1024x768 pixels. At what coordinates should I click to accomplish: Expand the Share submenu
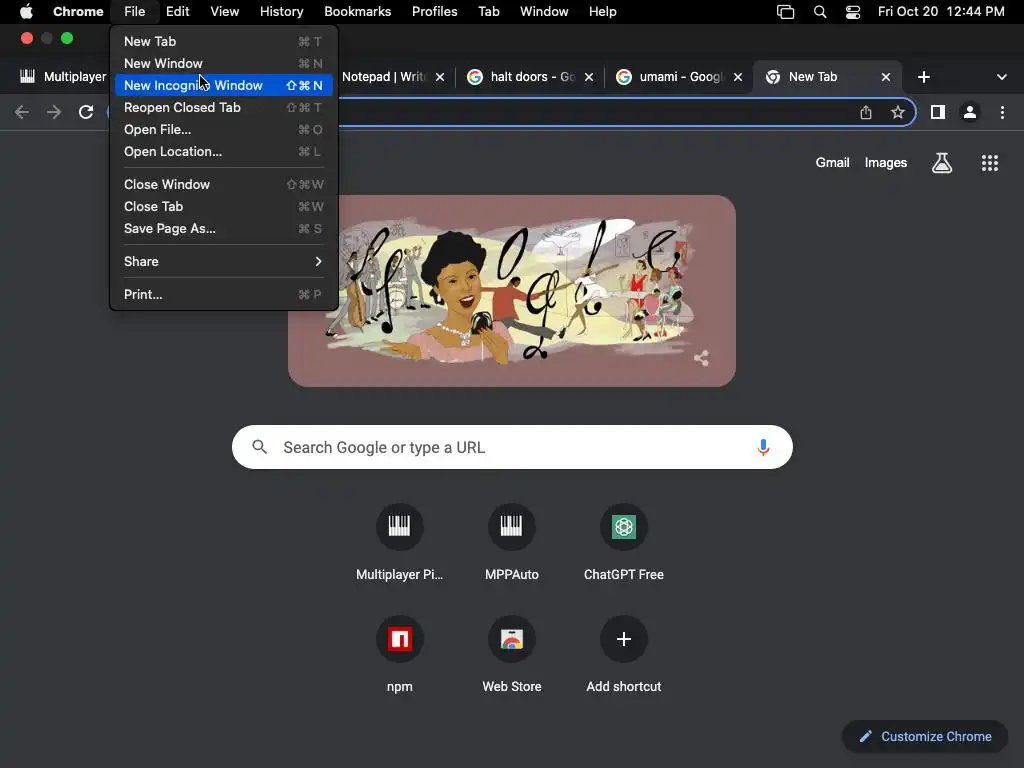coord(224,261)
